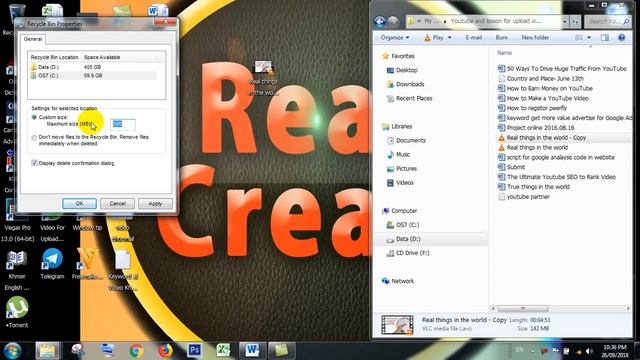Open the Organize menu in Explorer

pos(395,38)
